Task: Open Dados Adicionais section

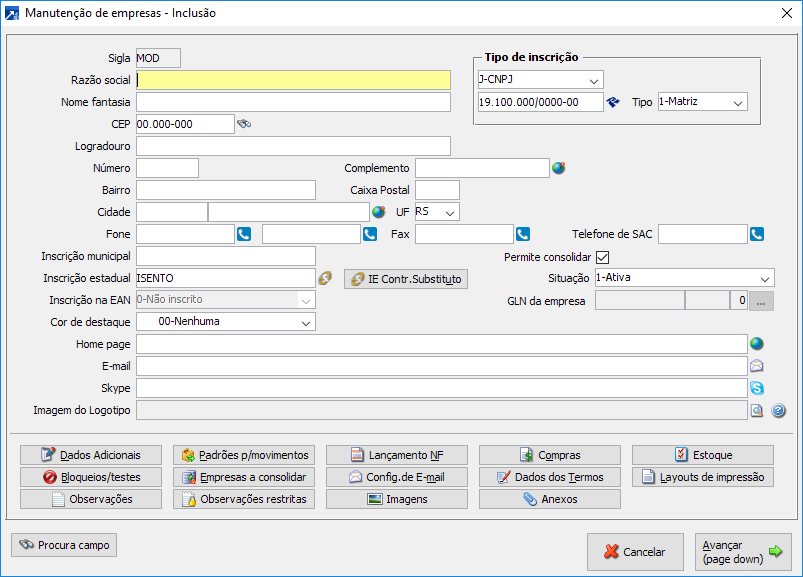Action: [91, 455]
